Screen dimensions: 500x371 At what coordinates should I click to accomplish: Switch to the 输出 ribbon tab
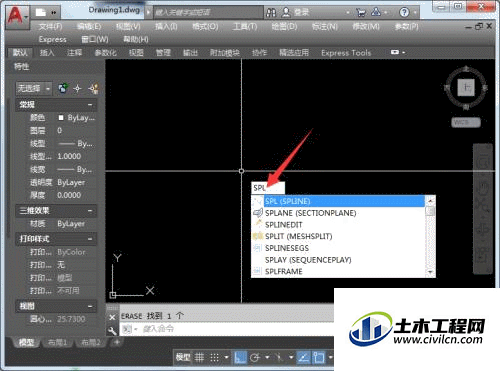click(x=190, y=53)
